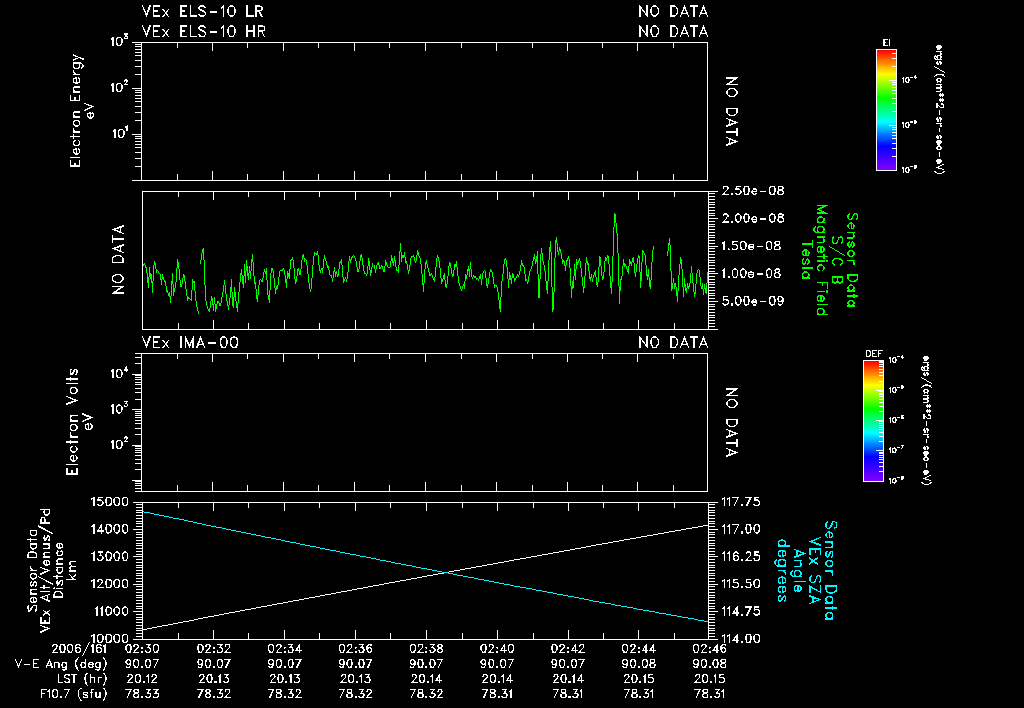The height and width of the screenshot is (708, 1024).
Task: Click the 02:46 time axis tick label
Action: tap(709, 649)
